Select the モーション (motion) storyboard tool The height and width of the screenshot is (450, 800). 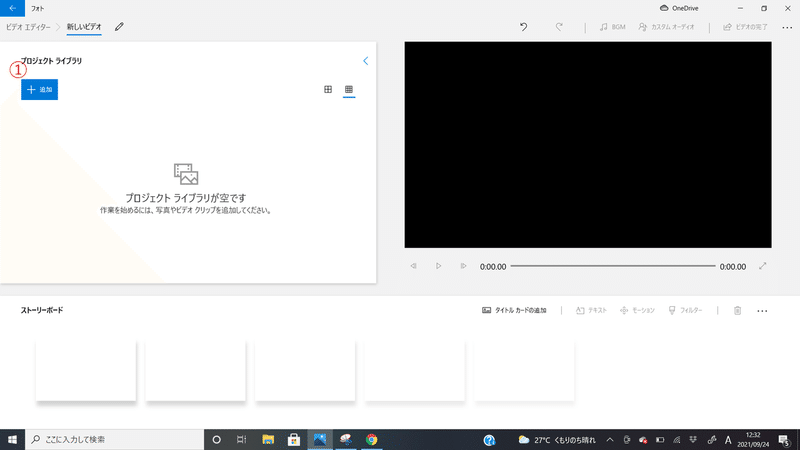click(x=637, y=310)
